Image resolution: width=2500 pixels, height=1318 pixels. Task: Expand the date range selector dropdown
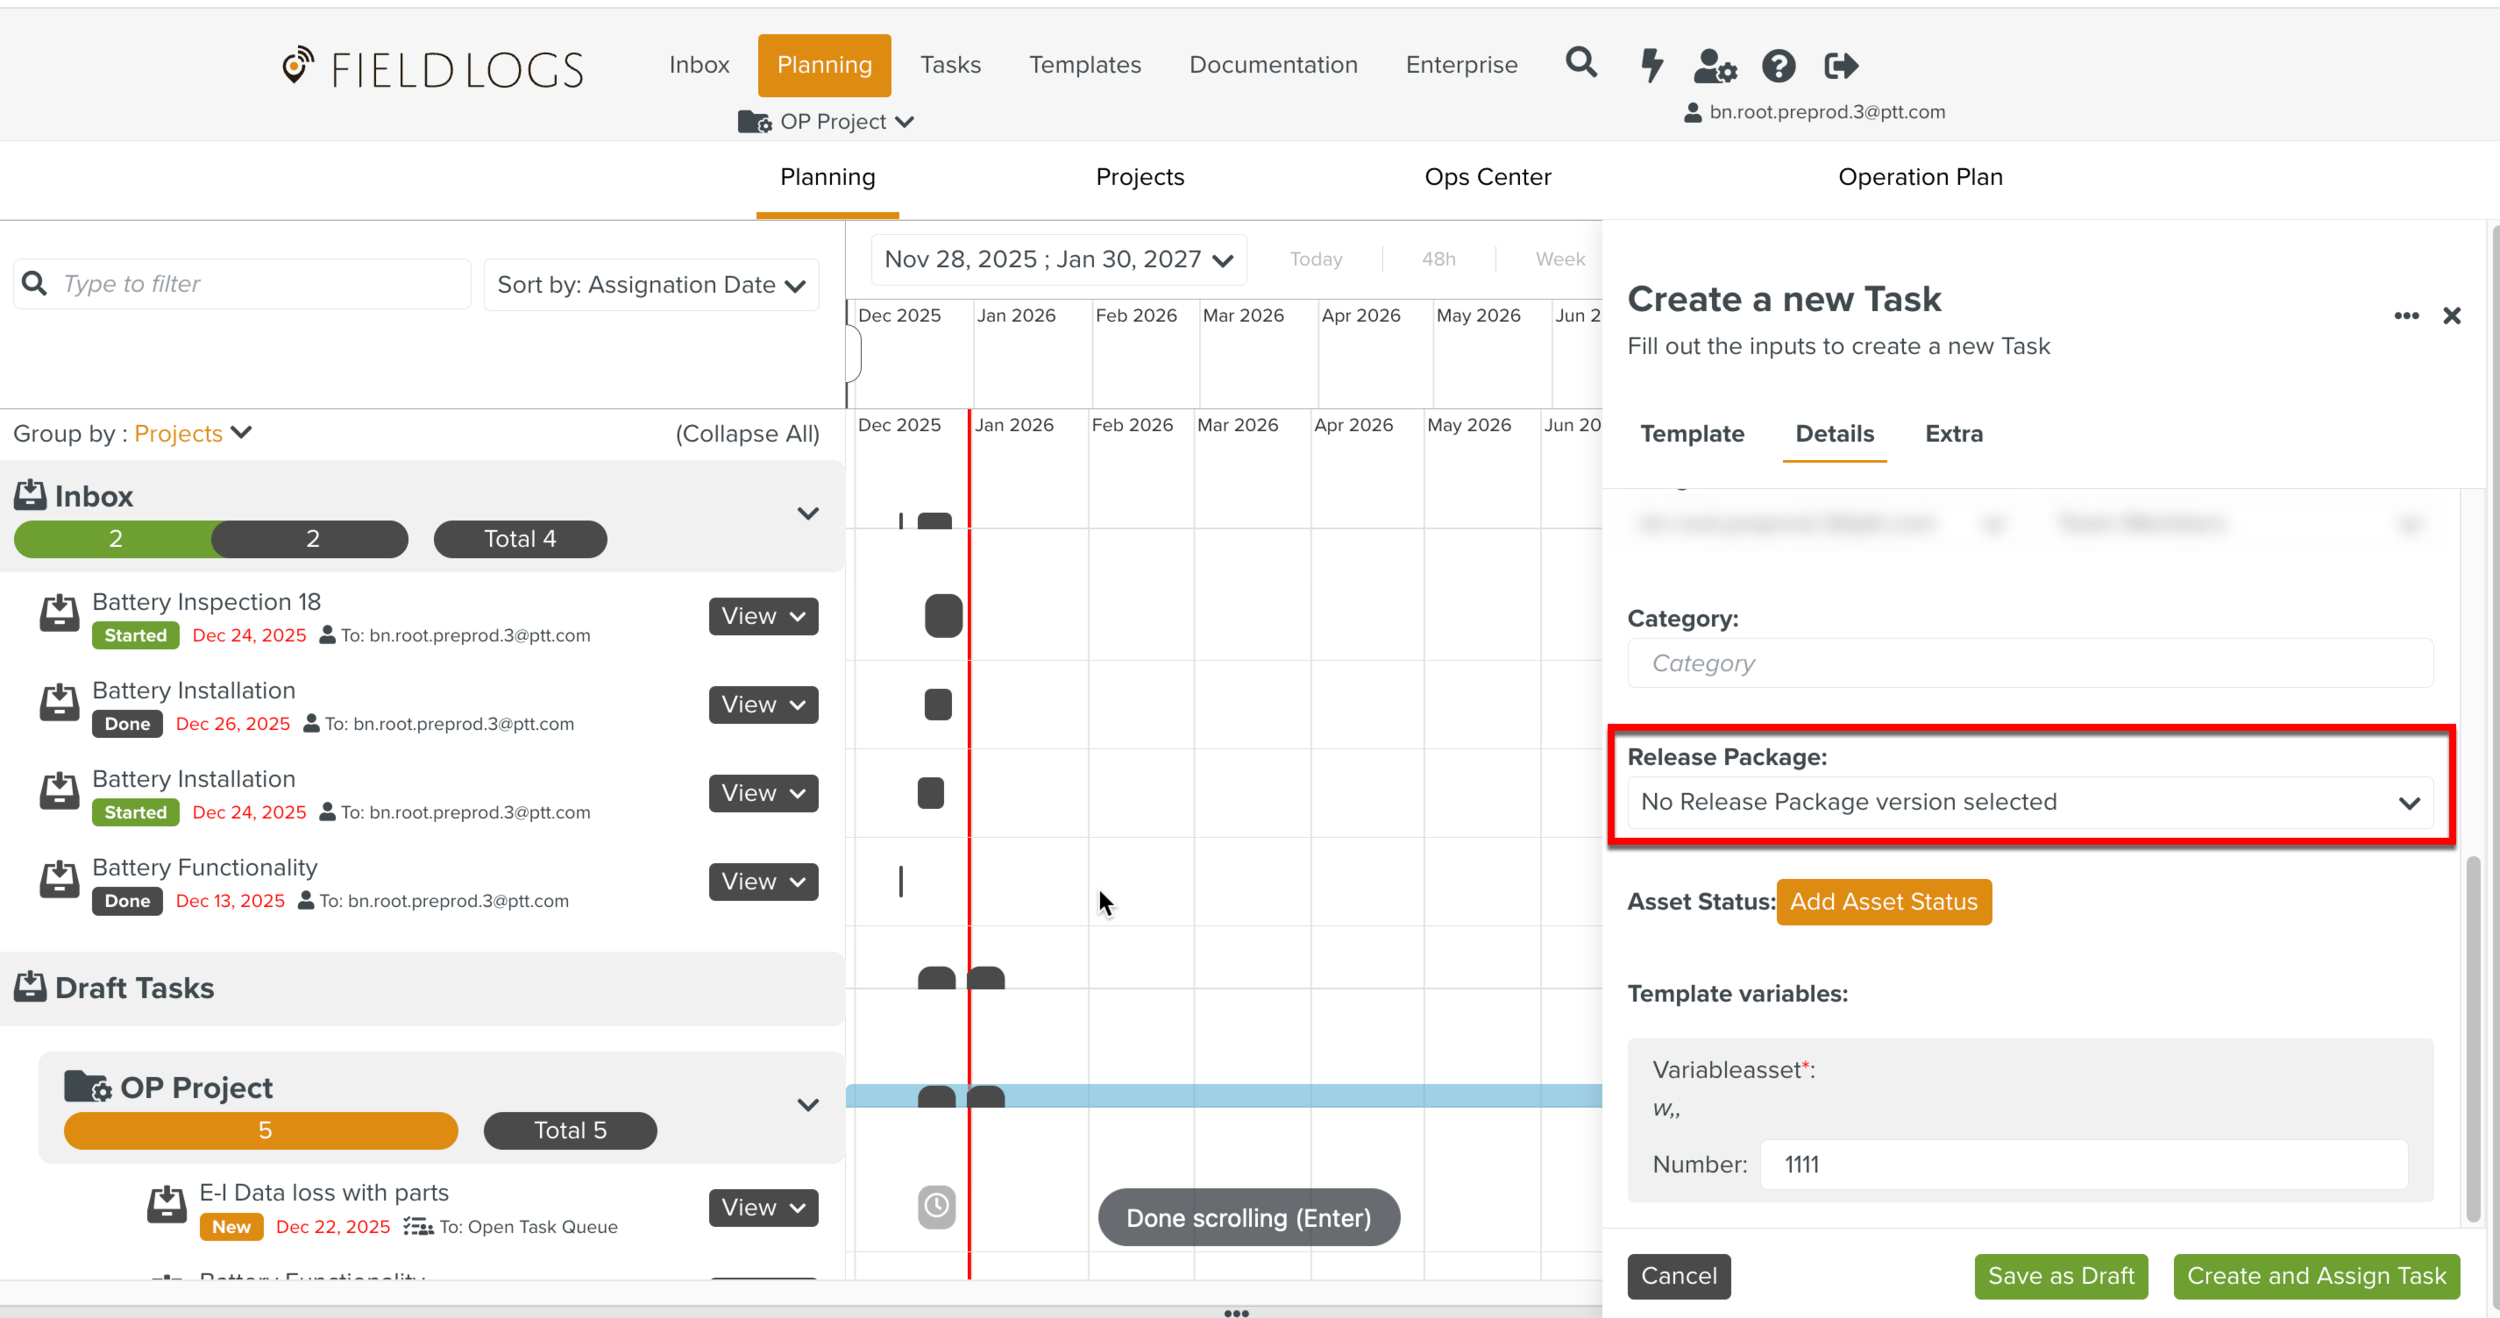[x=1058, y=260]
